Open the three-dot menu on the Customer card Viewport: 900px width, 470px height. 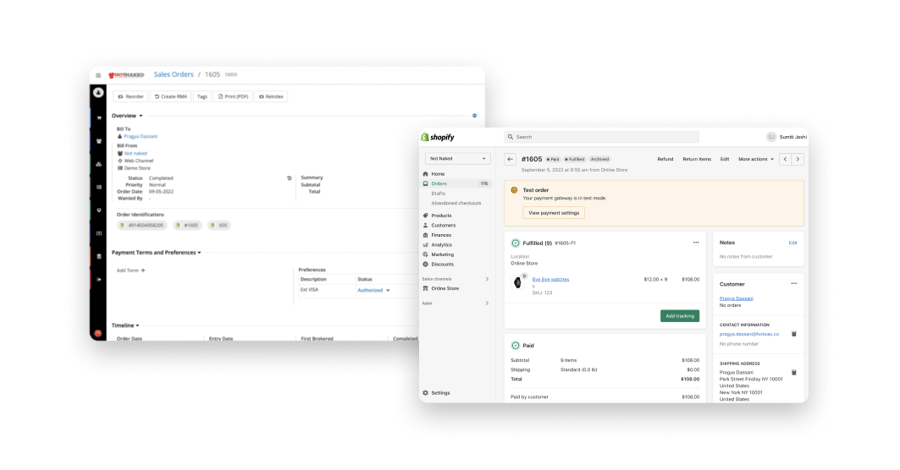(x=794, y=283)
